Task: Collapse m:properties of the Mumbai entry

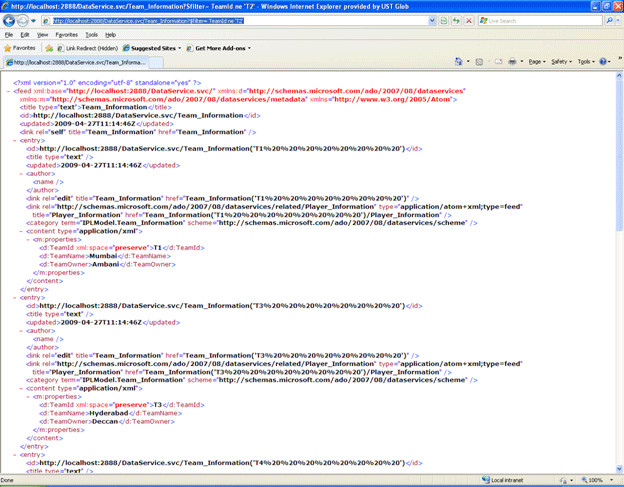Action: (x=28, y=240)
